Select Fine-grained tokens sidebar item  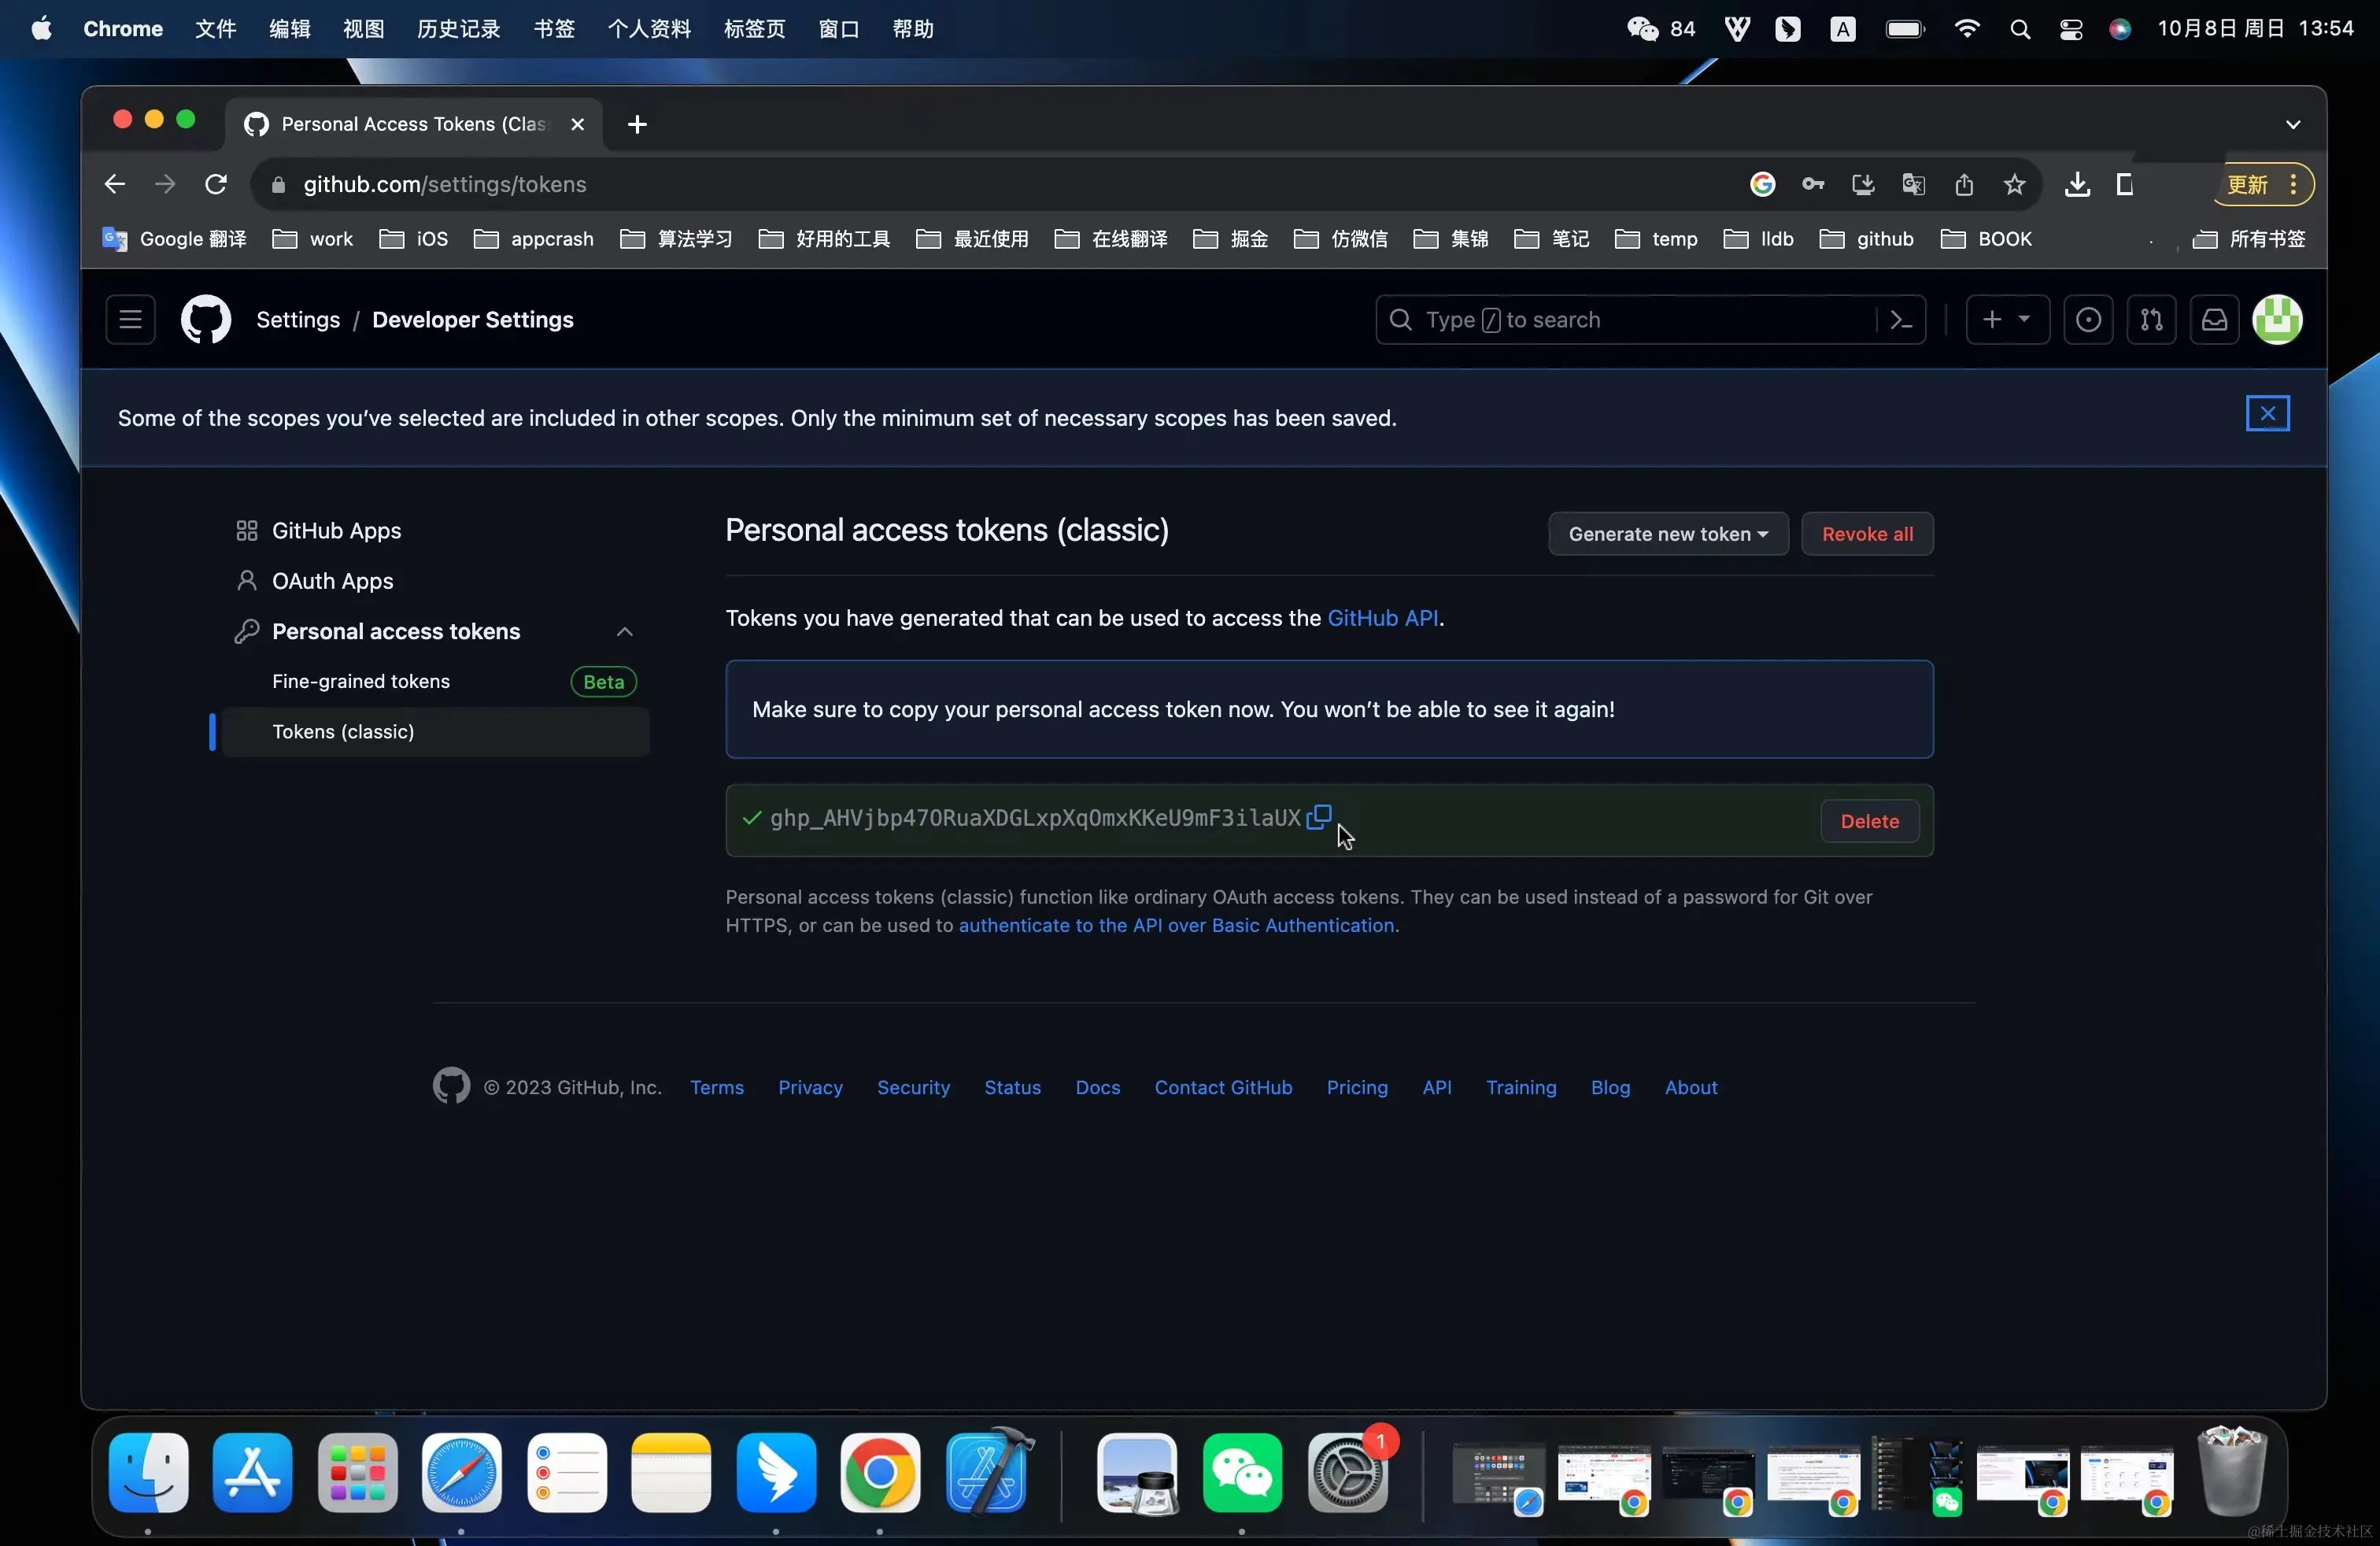pos(361,681)
